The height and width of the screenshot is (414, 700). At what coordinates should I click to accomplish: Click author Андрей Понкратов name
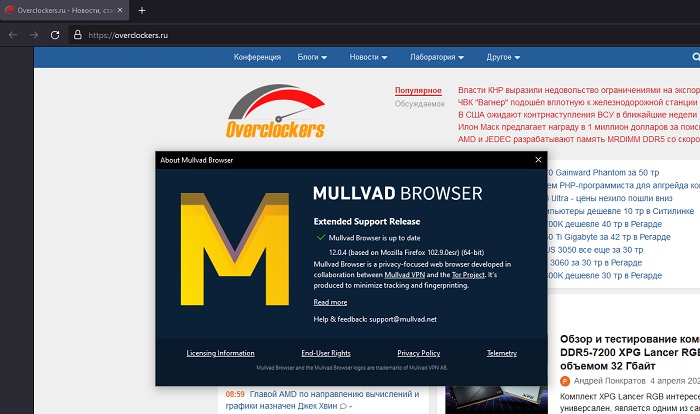pyautogui.click(x=609, y=381)
